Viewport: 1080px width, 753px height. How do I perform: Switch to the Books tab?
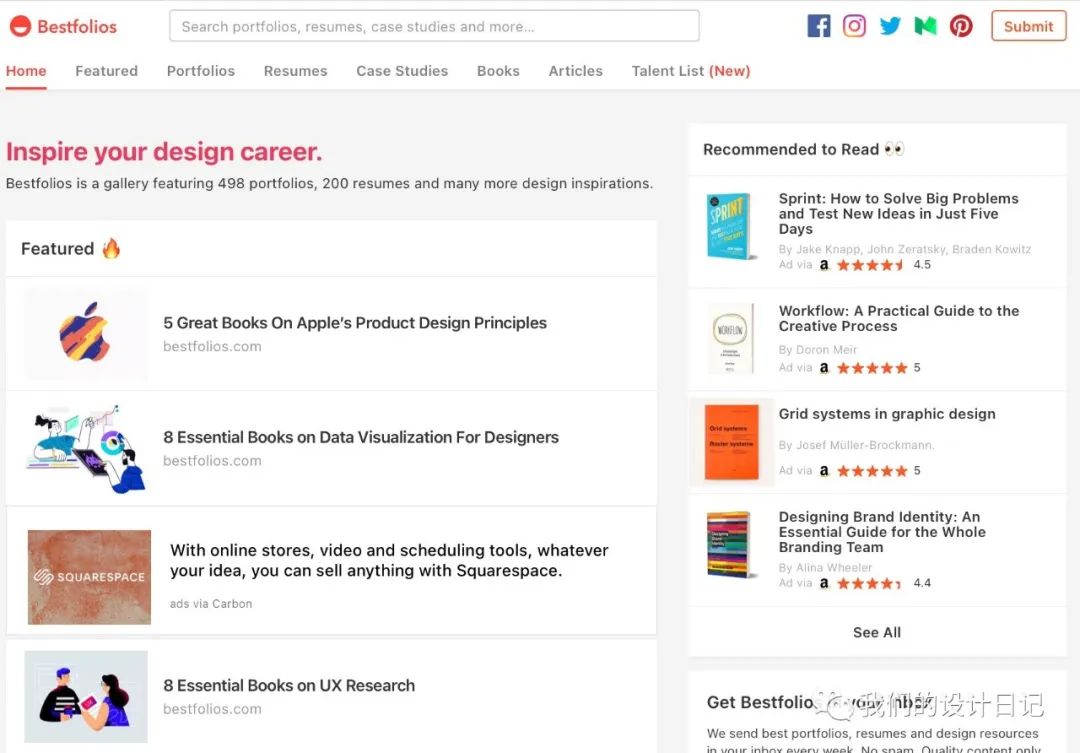498,71
